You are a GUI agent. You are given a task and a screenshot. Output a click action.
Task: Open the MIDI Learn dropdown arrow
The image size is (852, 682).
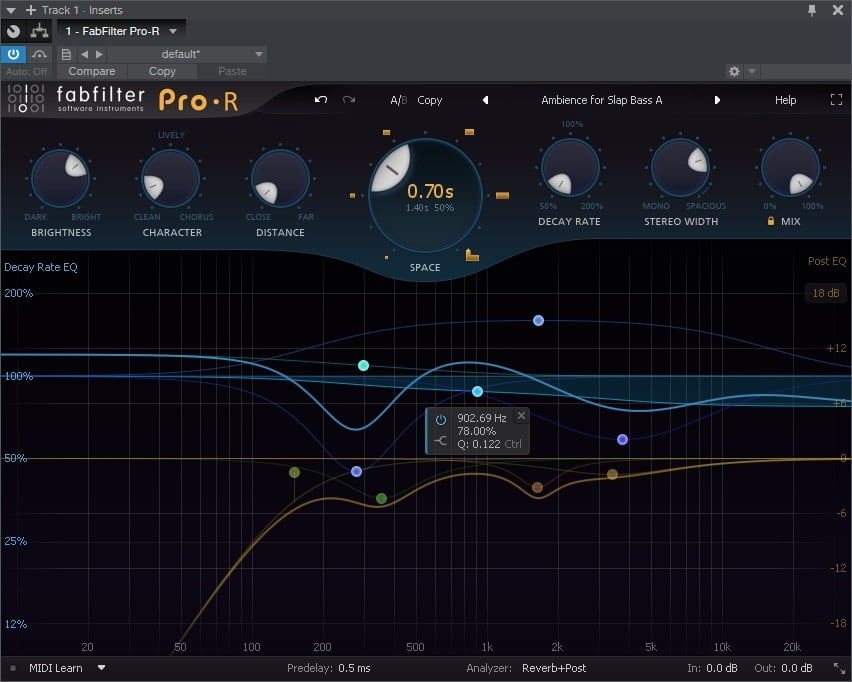tap(102, 668)
